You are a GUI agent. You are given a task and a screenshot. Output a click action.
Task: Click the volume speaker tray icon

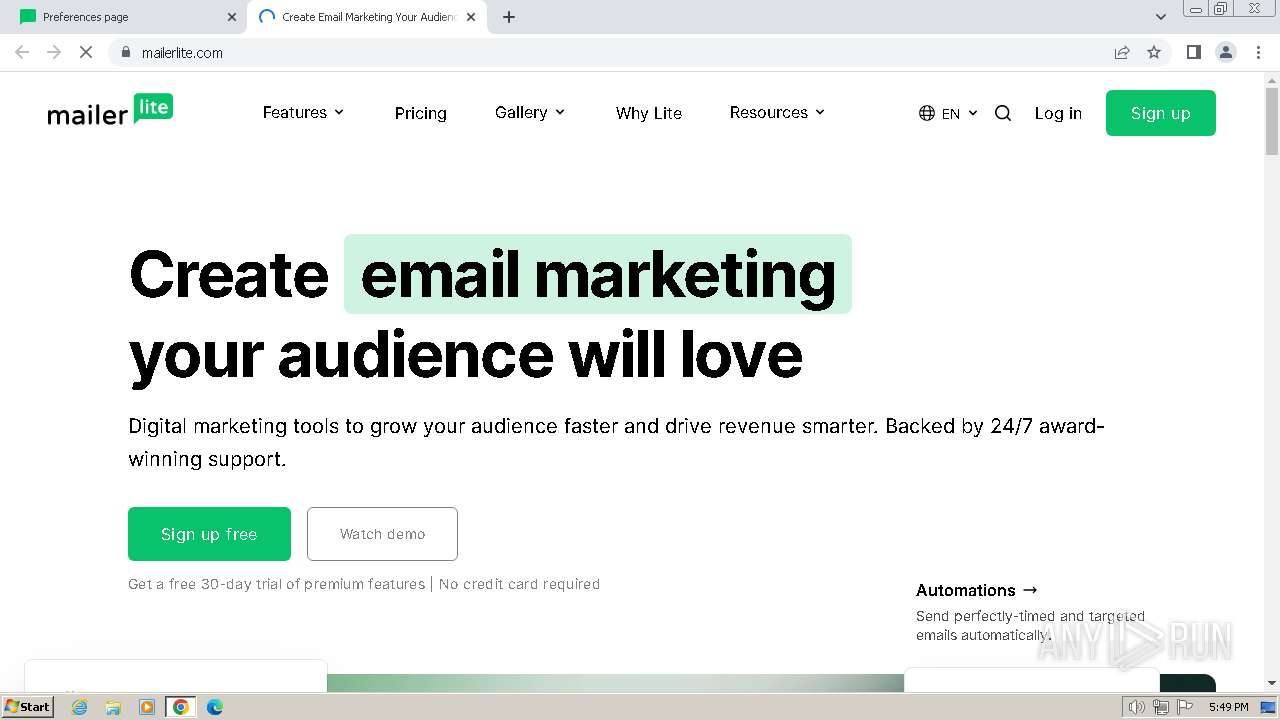[1137, 707]
